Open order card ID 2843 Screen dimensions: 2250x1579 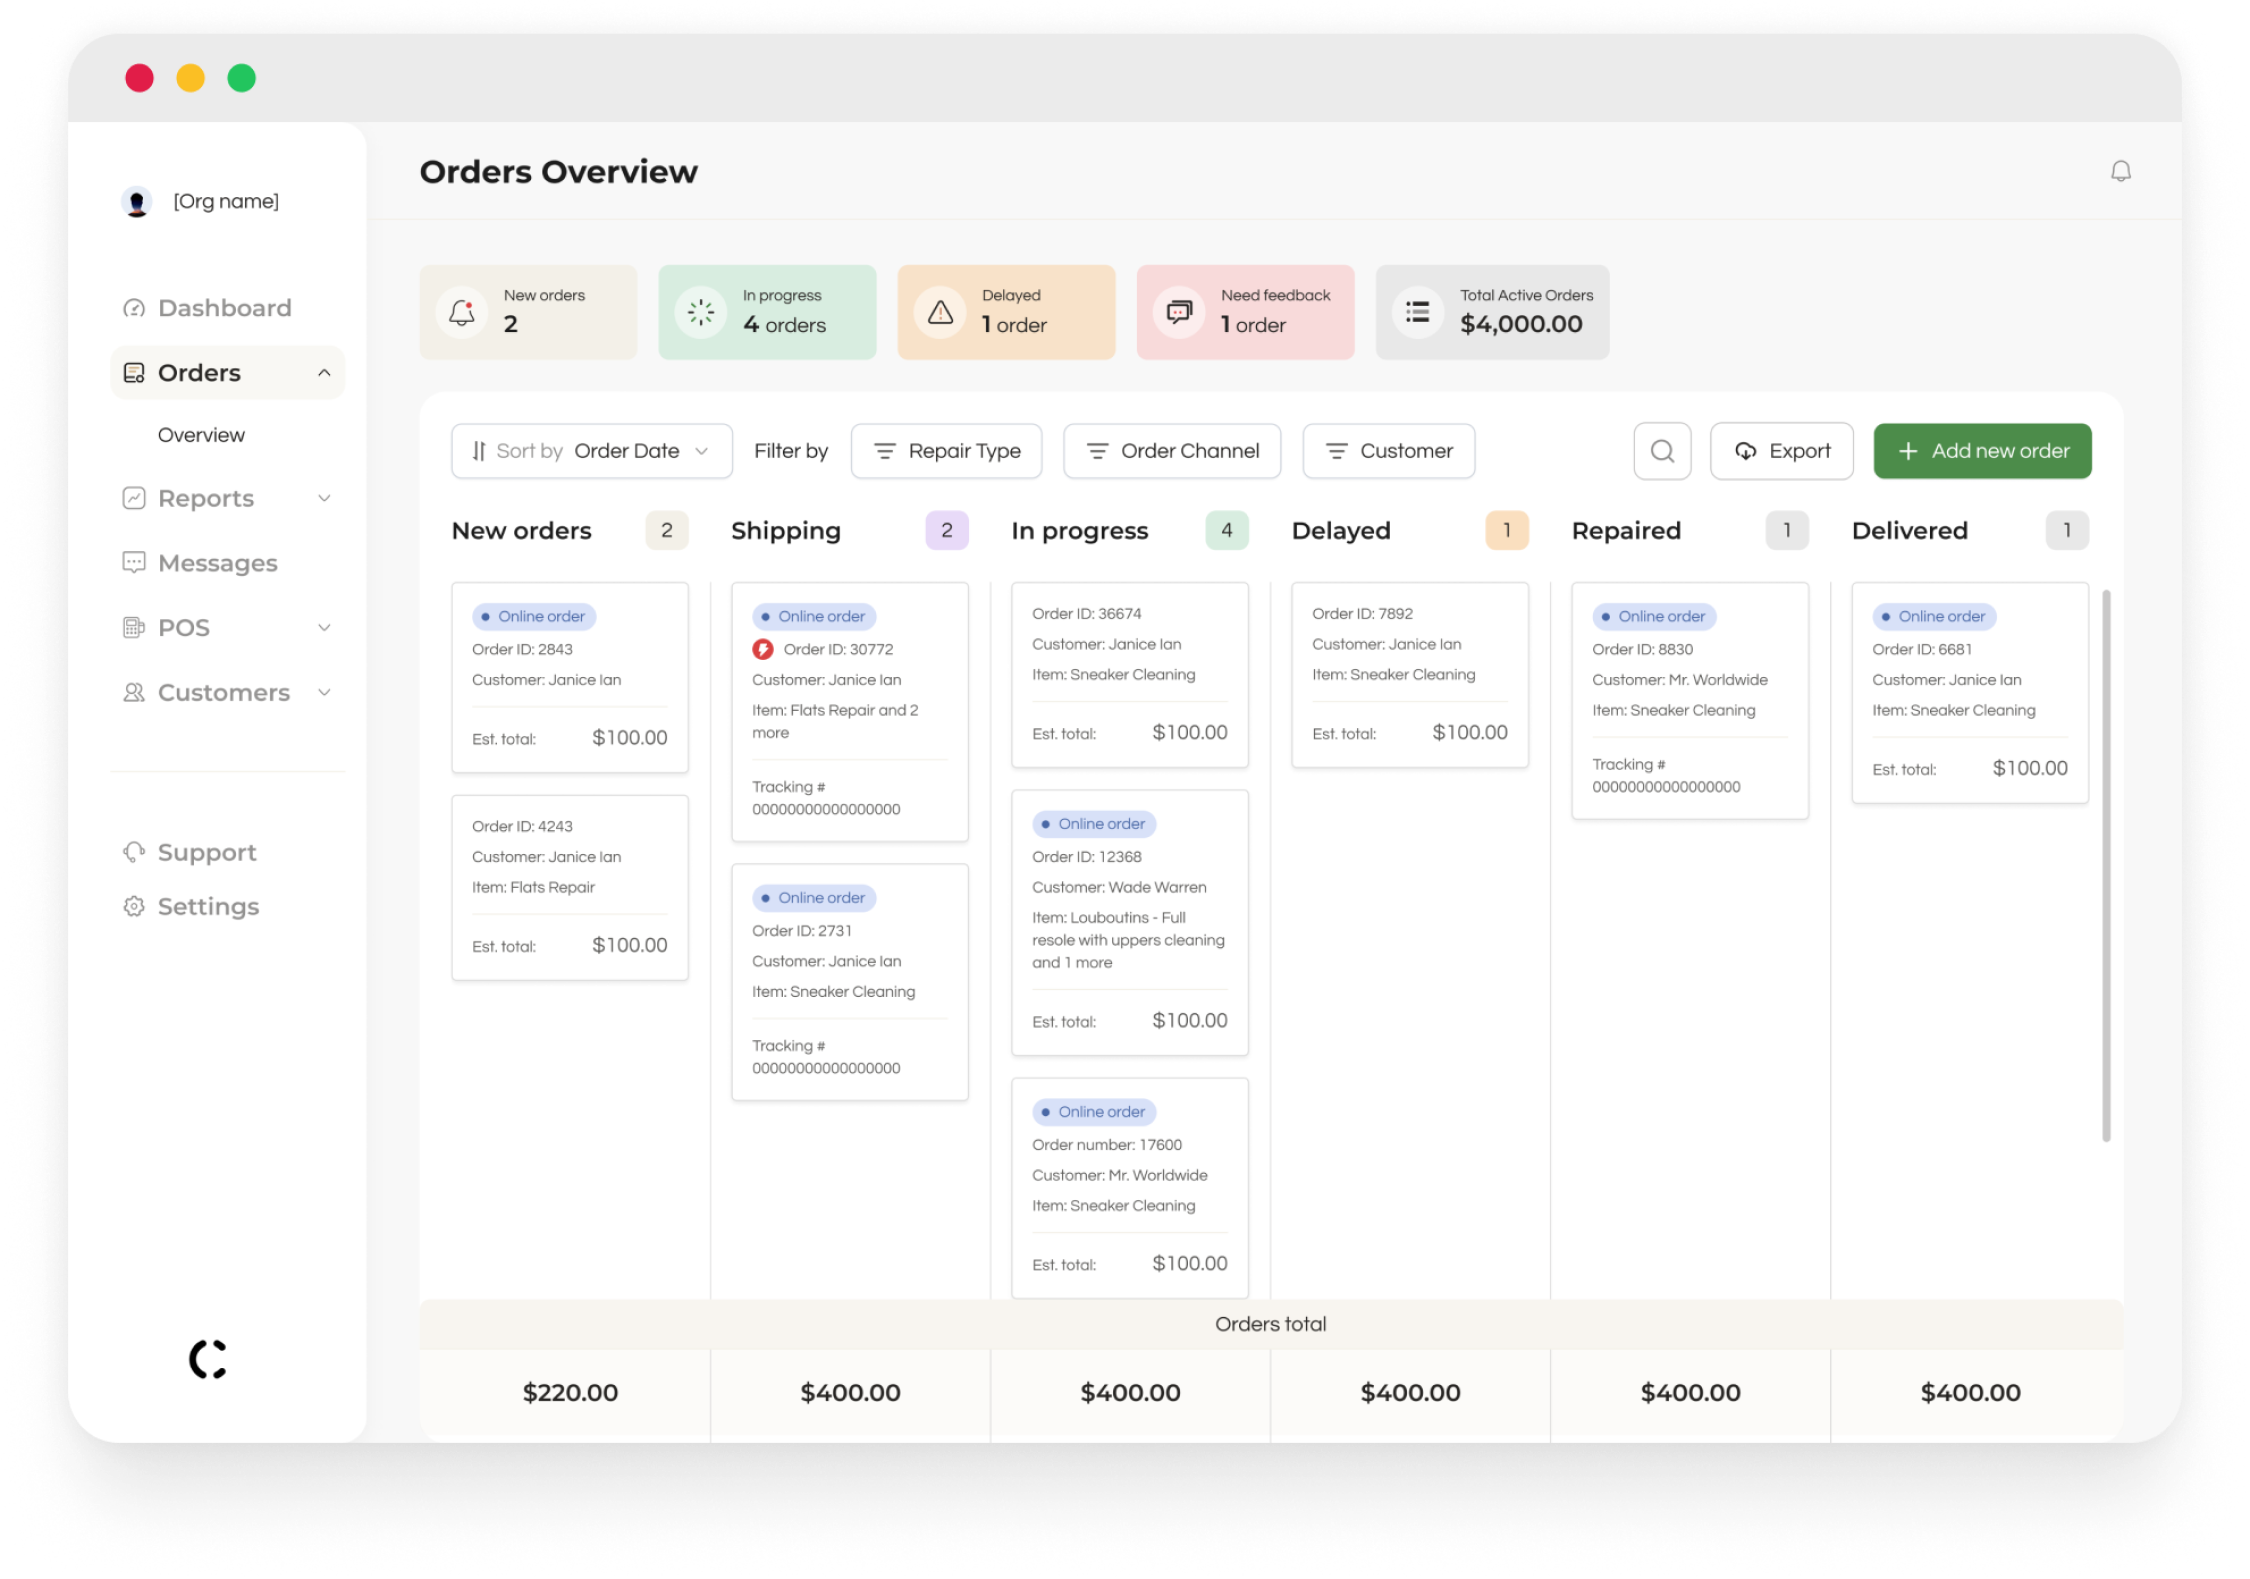tap(570, 677)
